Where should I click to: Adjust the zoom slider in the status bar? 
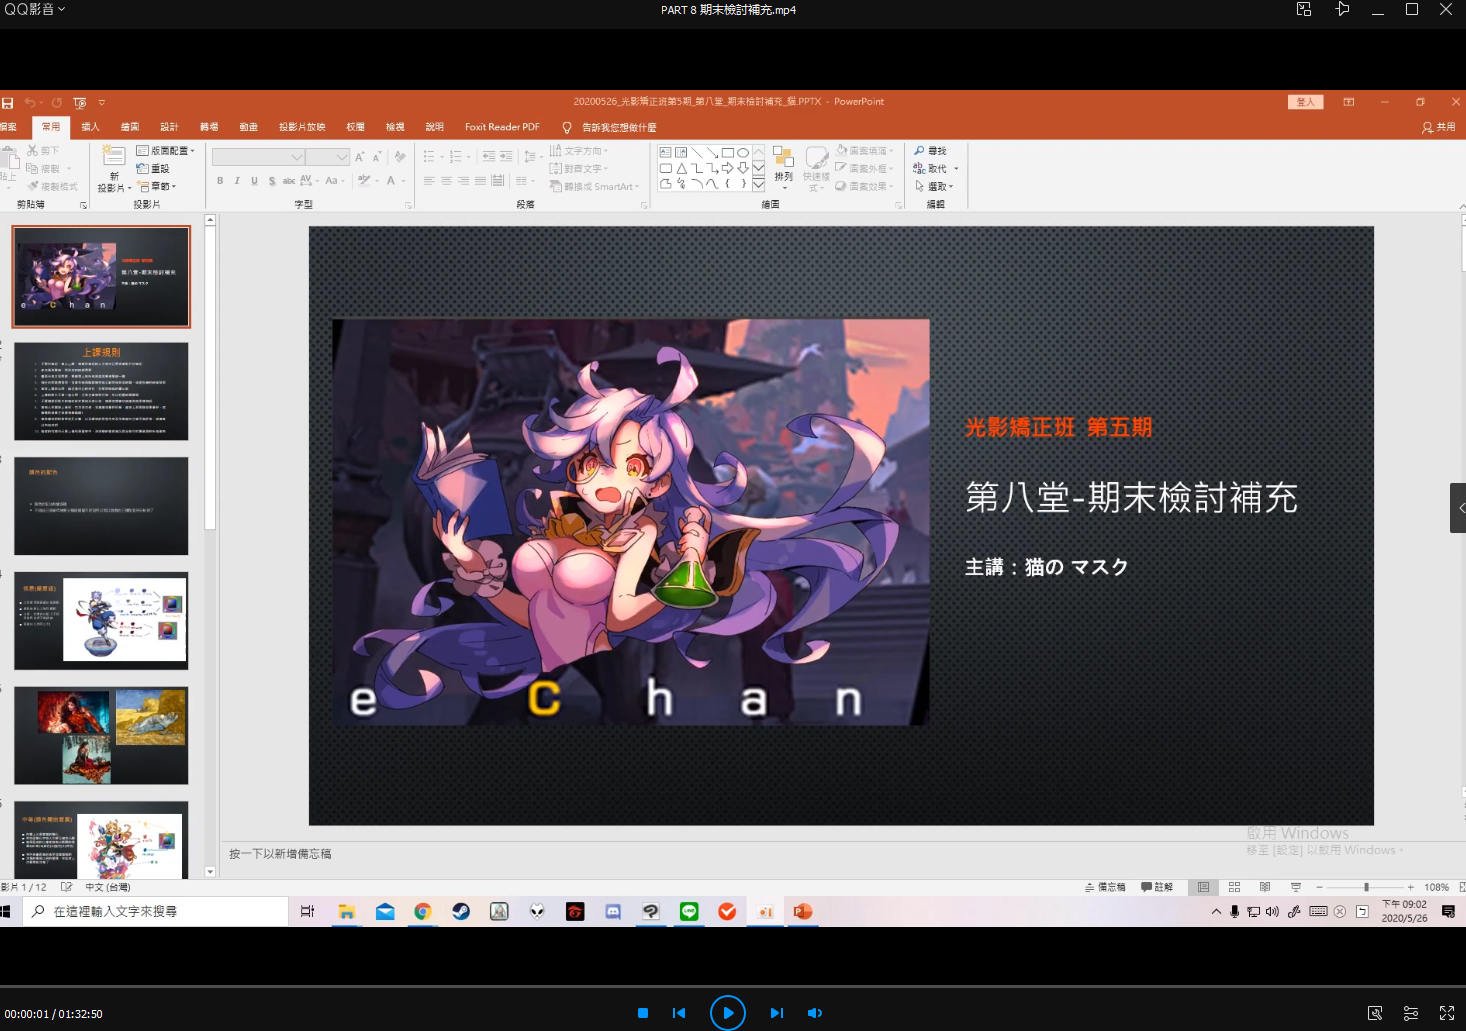pos(1365,886)
